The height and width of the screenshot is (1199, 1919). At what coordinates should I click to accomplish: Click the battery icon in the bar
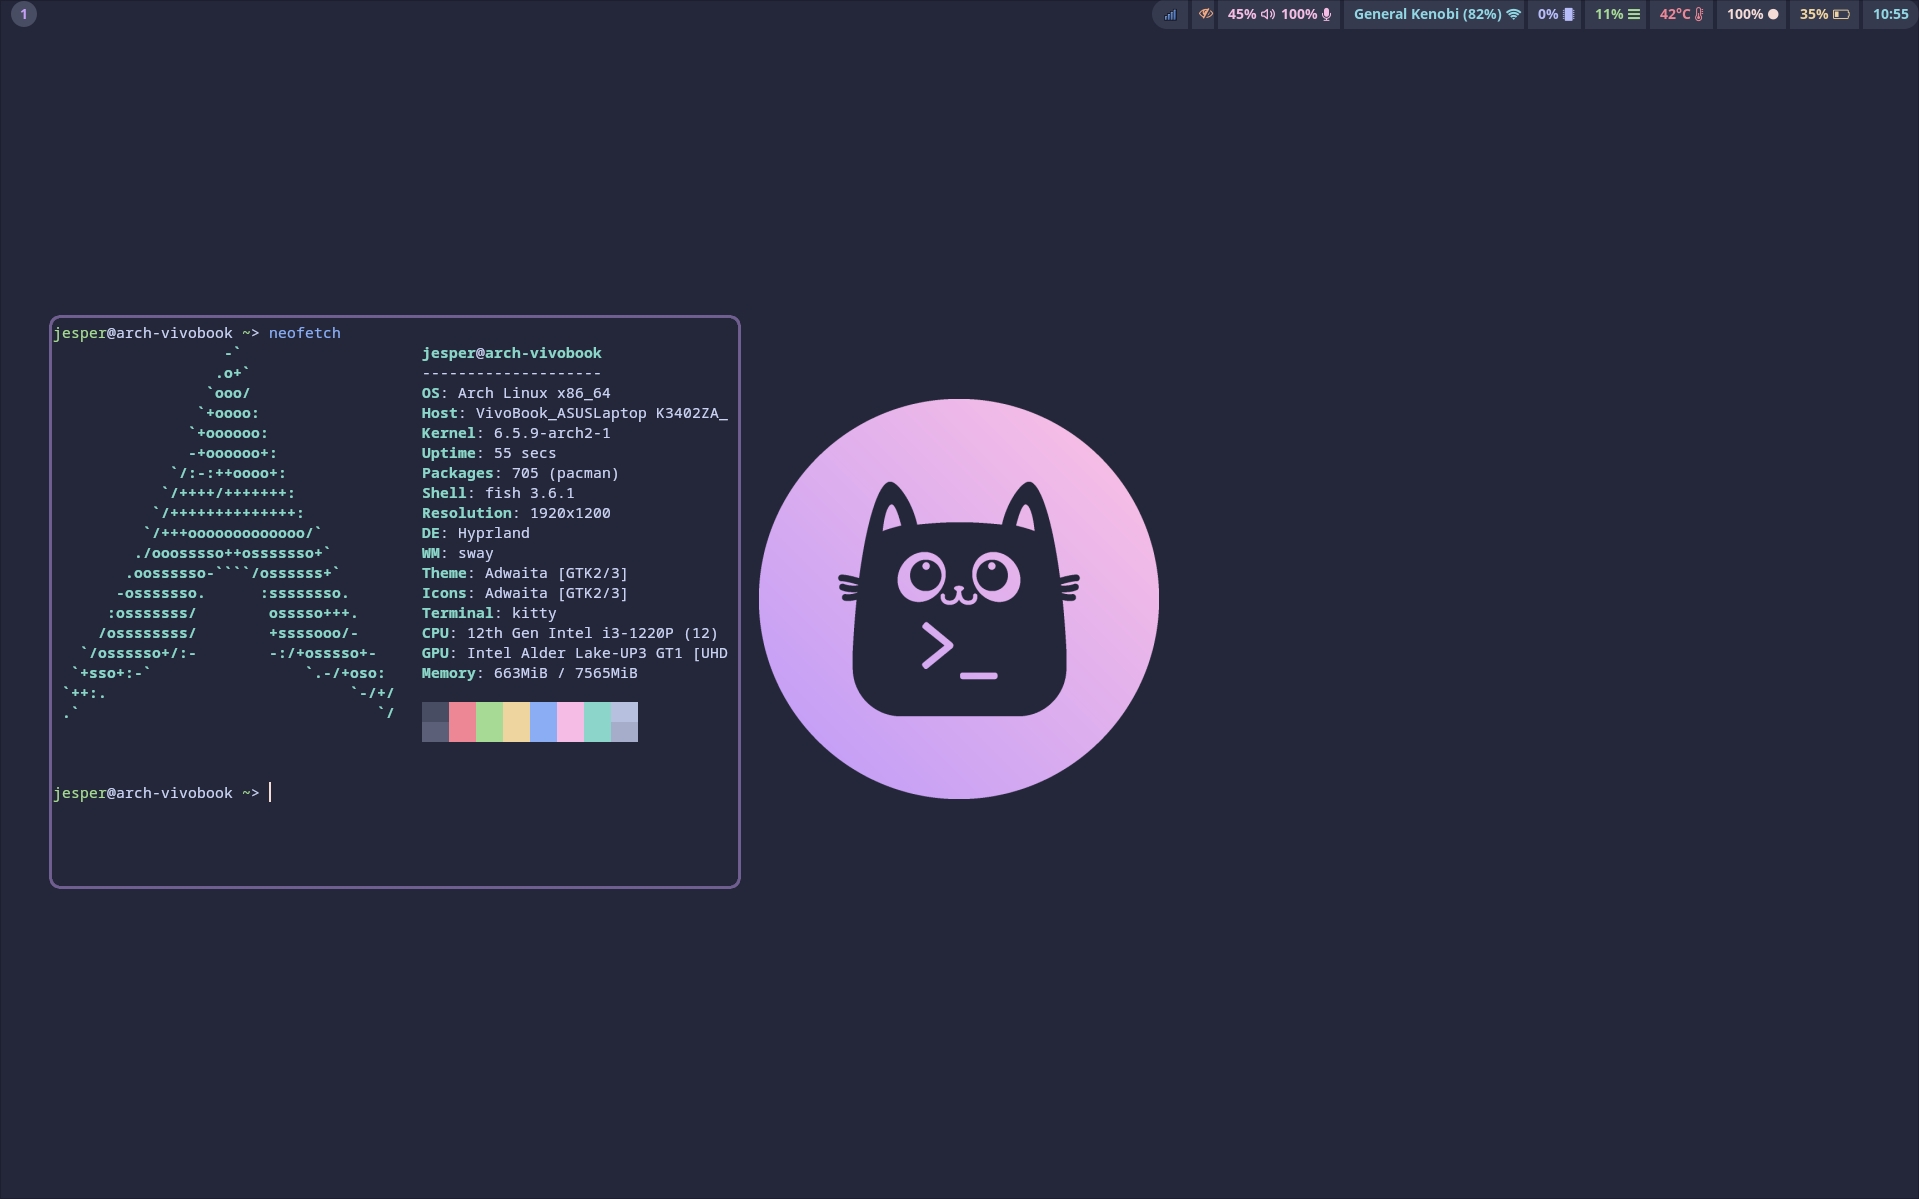(x=1841, y=14)
